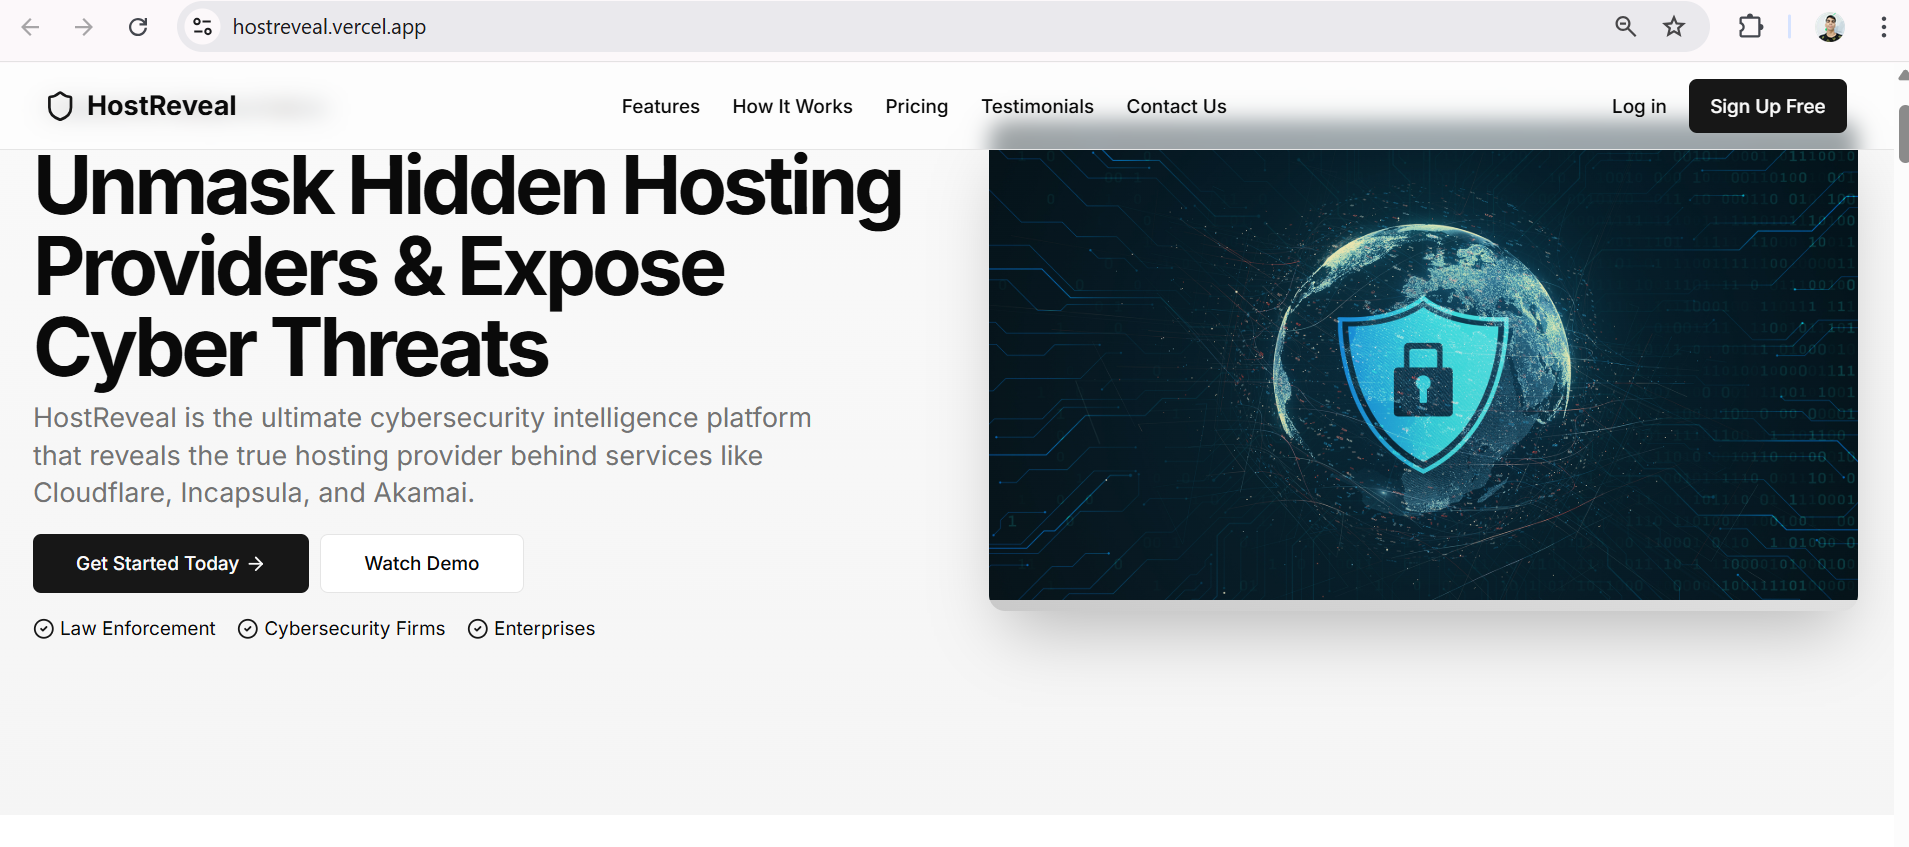Click the Enterprises check icon
Viewport: 1909px width, 847px height.
pos(478,629)
